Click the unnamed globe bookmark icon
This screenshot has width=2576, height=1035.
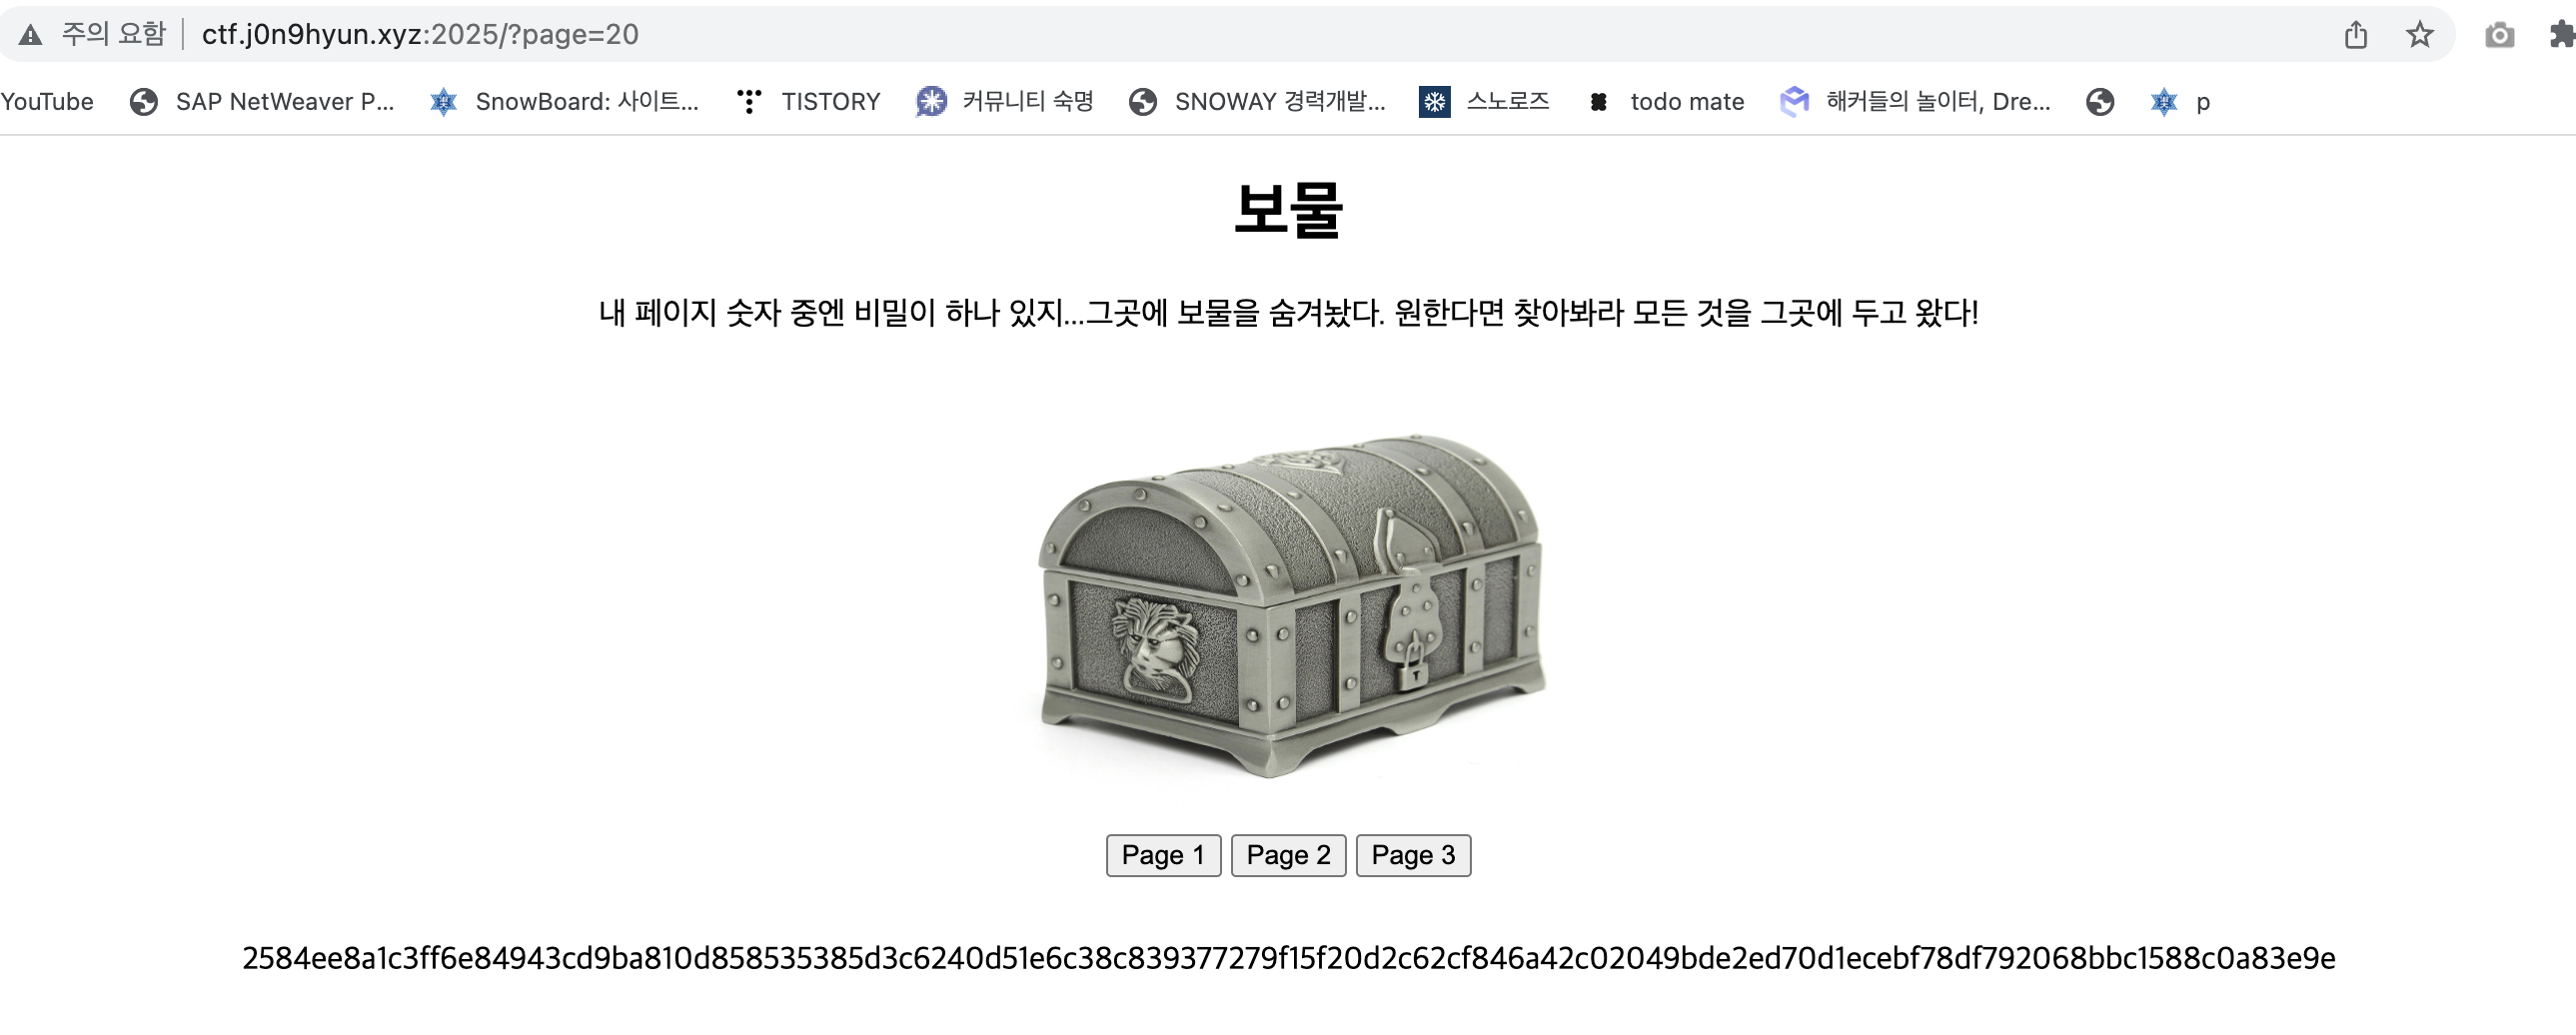click(2100, 101)
